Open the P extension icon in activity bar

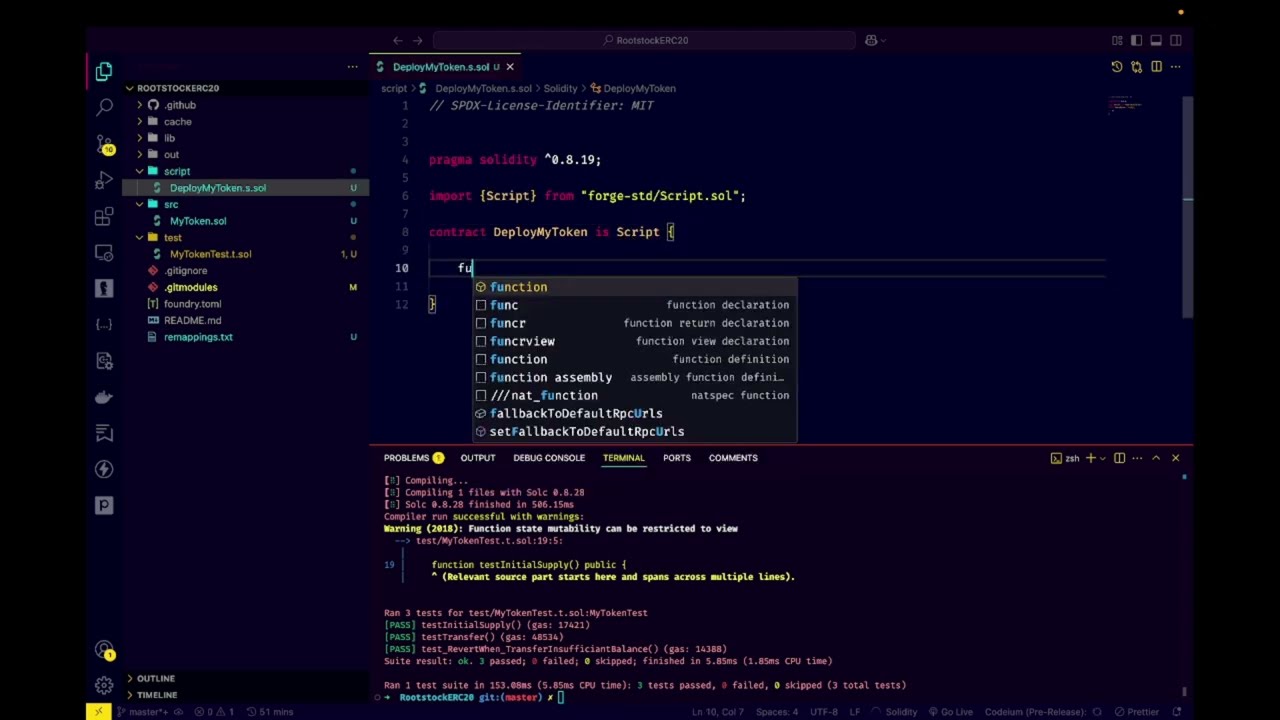pos(104,505)
